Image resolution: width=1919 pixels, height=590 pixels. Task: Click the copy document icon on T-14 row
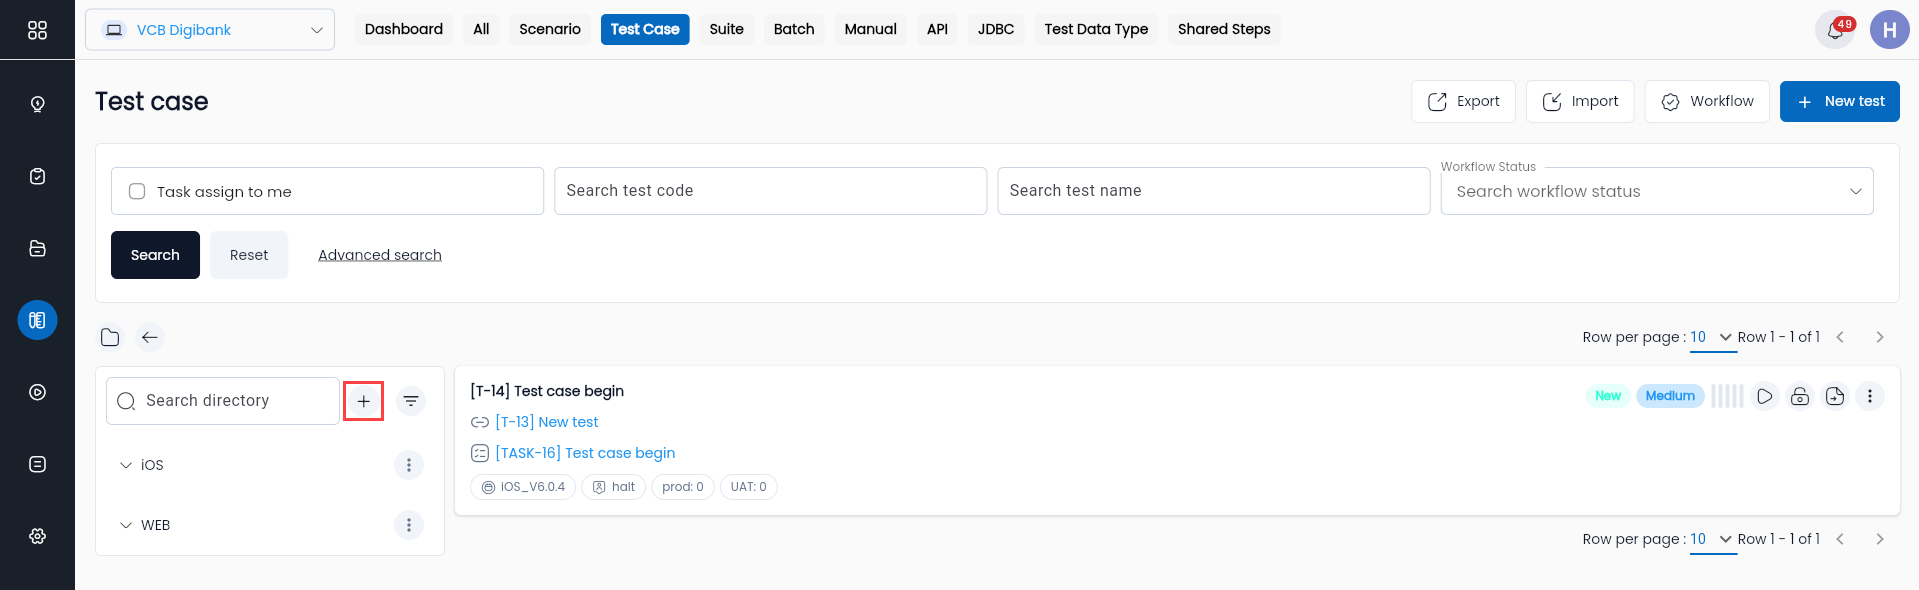click(1835, 396)
